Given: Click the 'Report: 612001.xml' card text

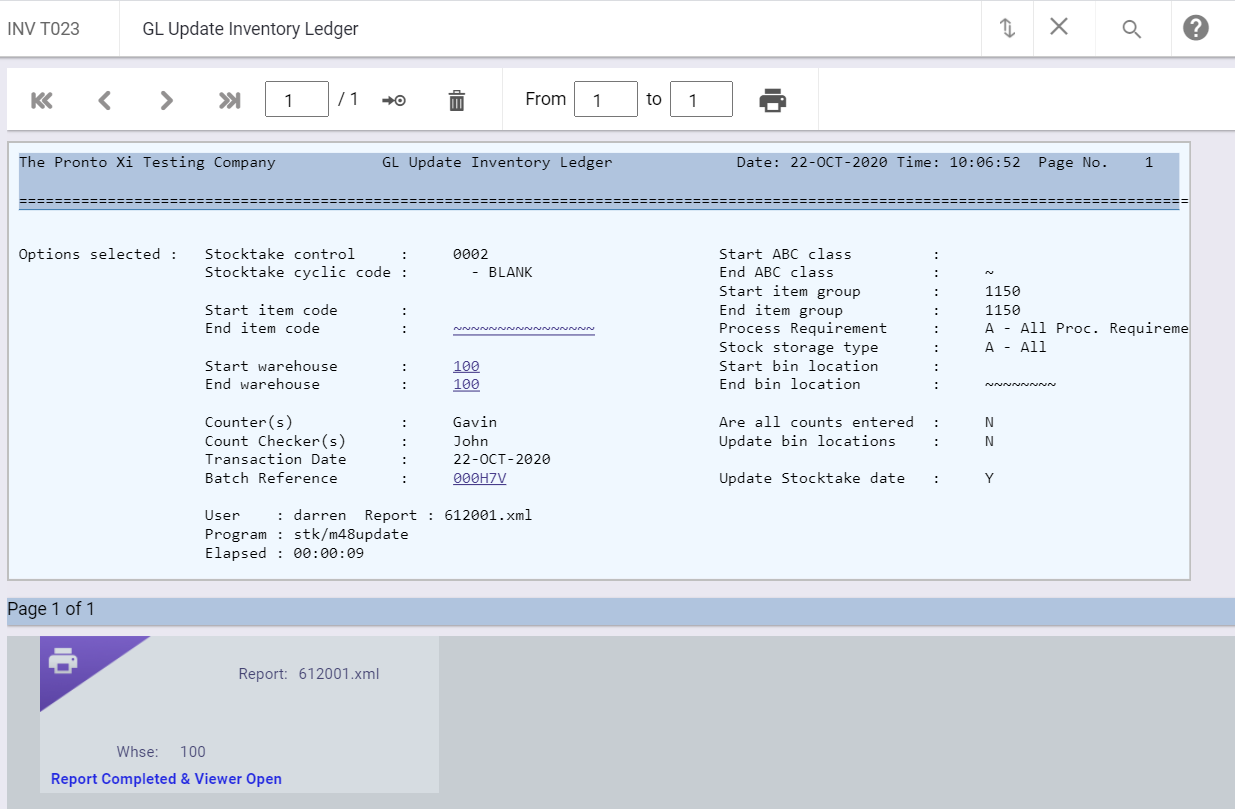Looking at the screenshot, I should click(x=309, y=674).
